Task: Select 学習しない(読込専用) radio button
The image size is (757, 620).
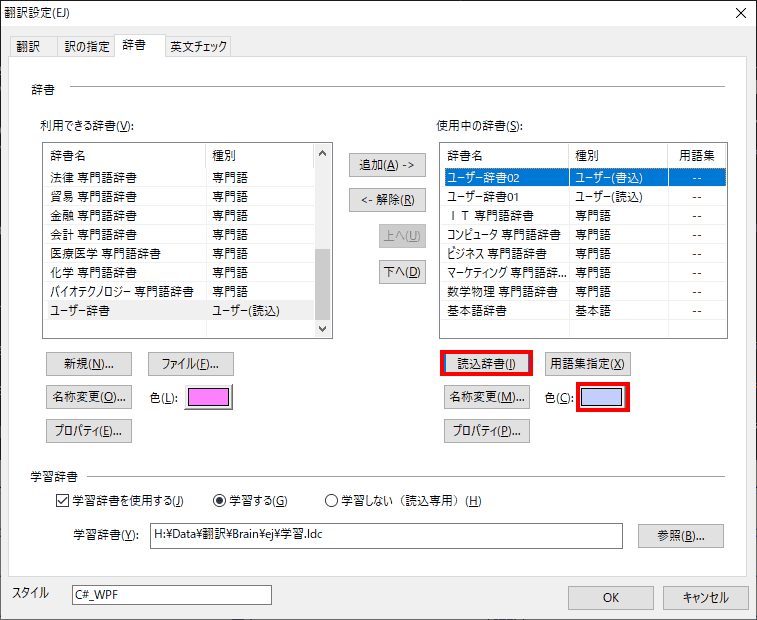Action: click(x=403, y=501)
